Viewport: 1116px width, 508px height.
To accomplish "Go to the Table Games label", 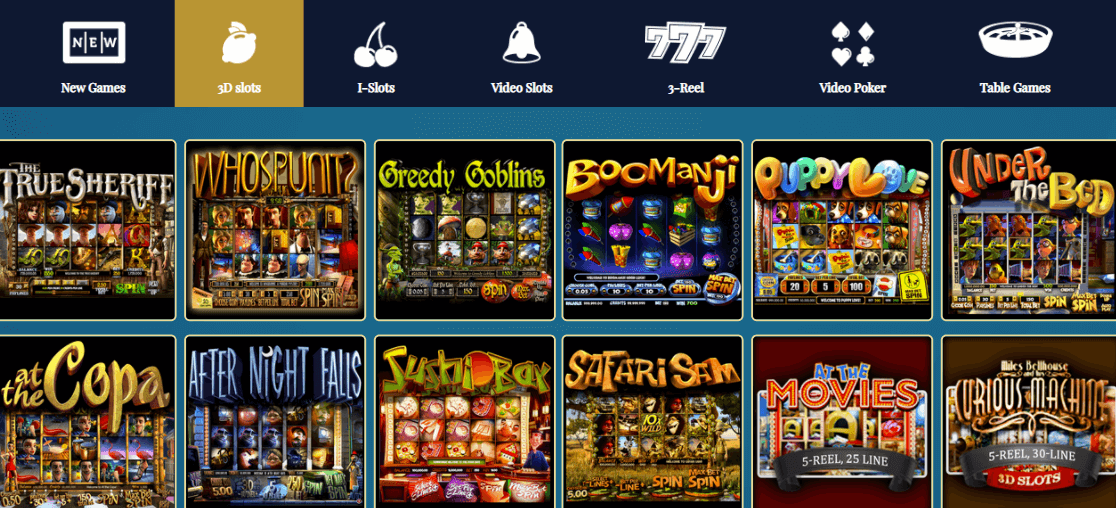I will [1015, 88].
